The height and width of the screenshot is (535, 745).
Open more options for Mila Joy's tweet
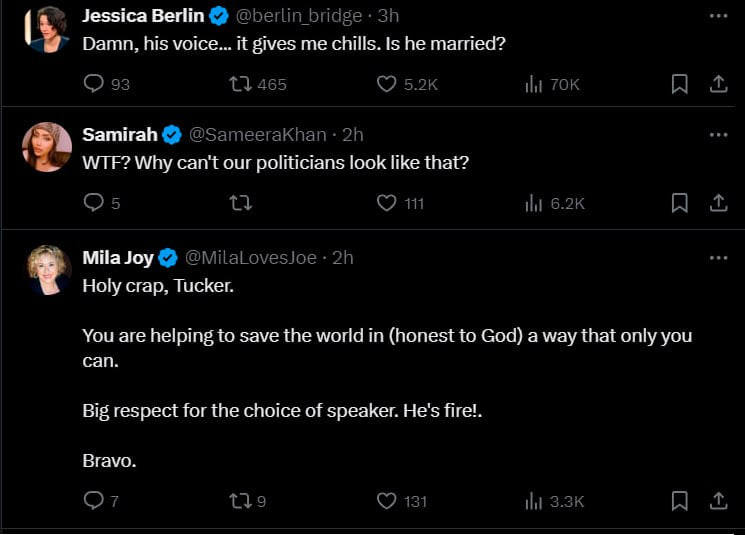tap(717, 258)
